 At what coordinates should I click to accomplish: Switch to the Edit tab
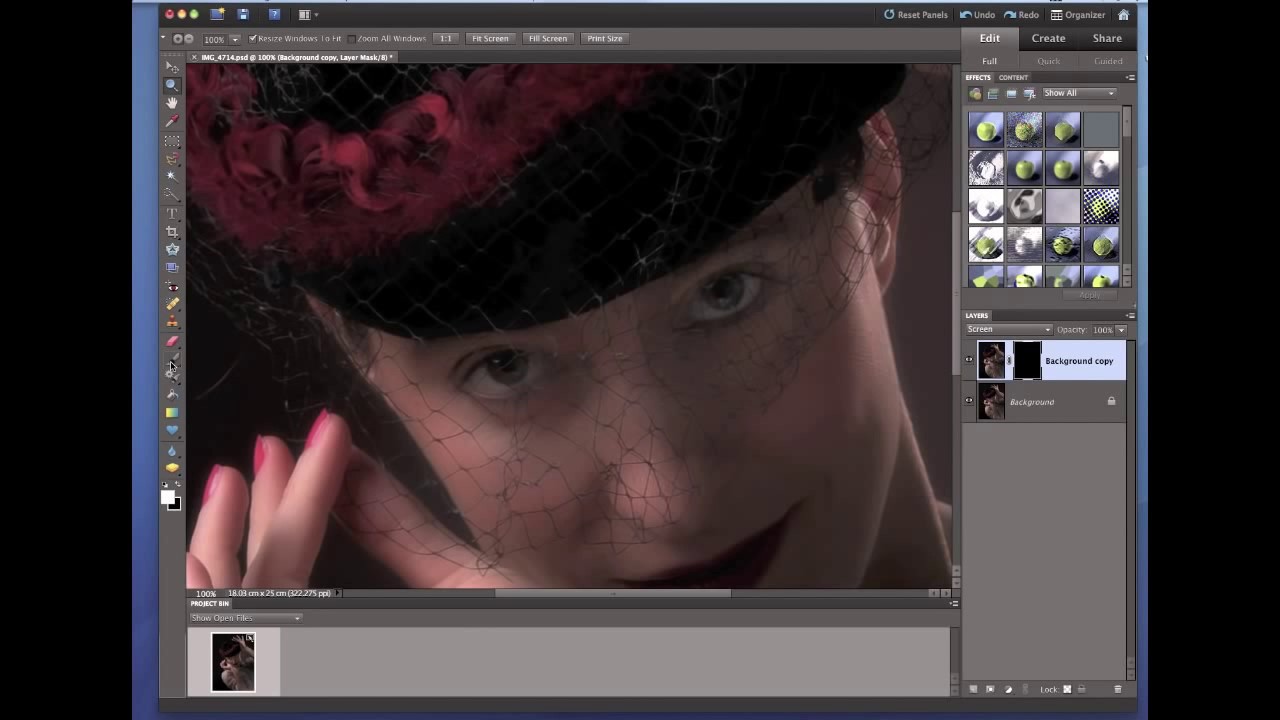990,38
